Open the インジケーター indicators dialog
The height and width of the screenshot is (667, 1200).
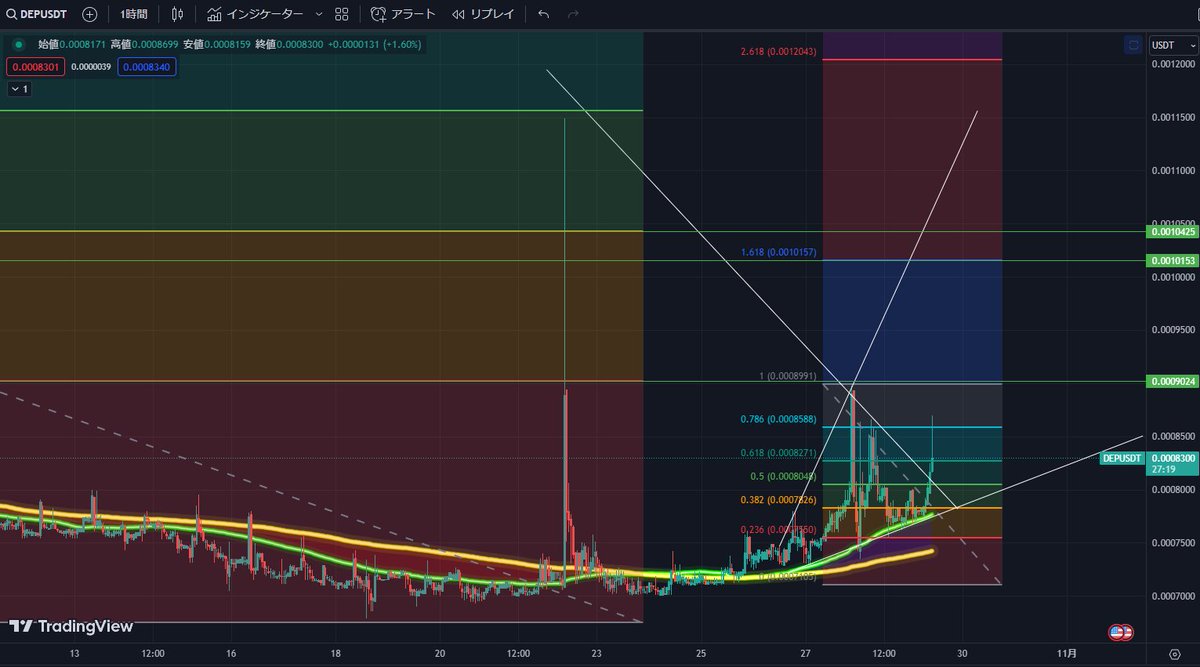254,14
